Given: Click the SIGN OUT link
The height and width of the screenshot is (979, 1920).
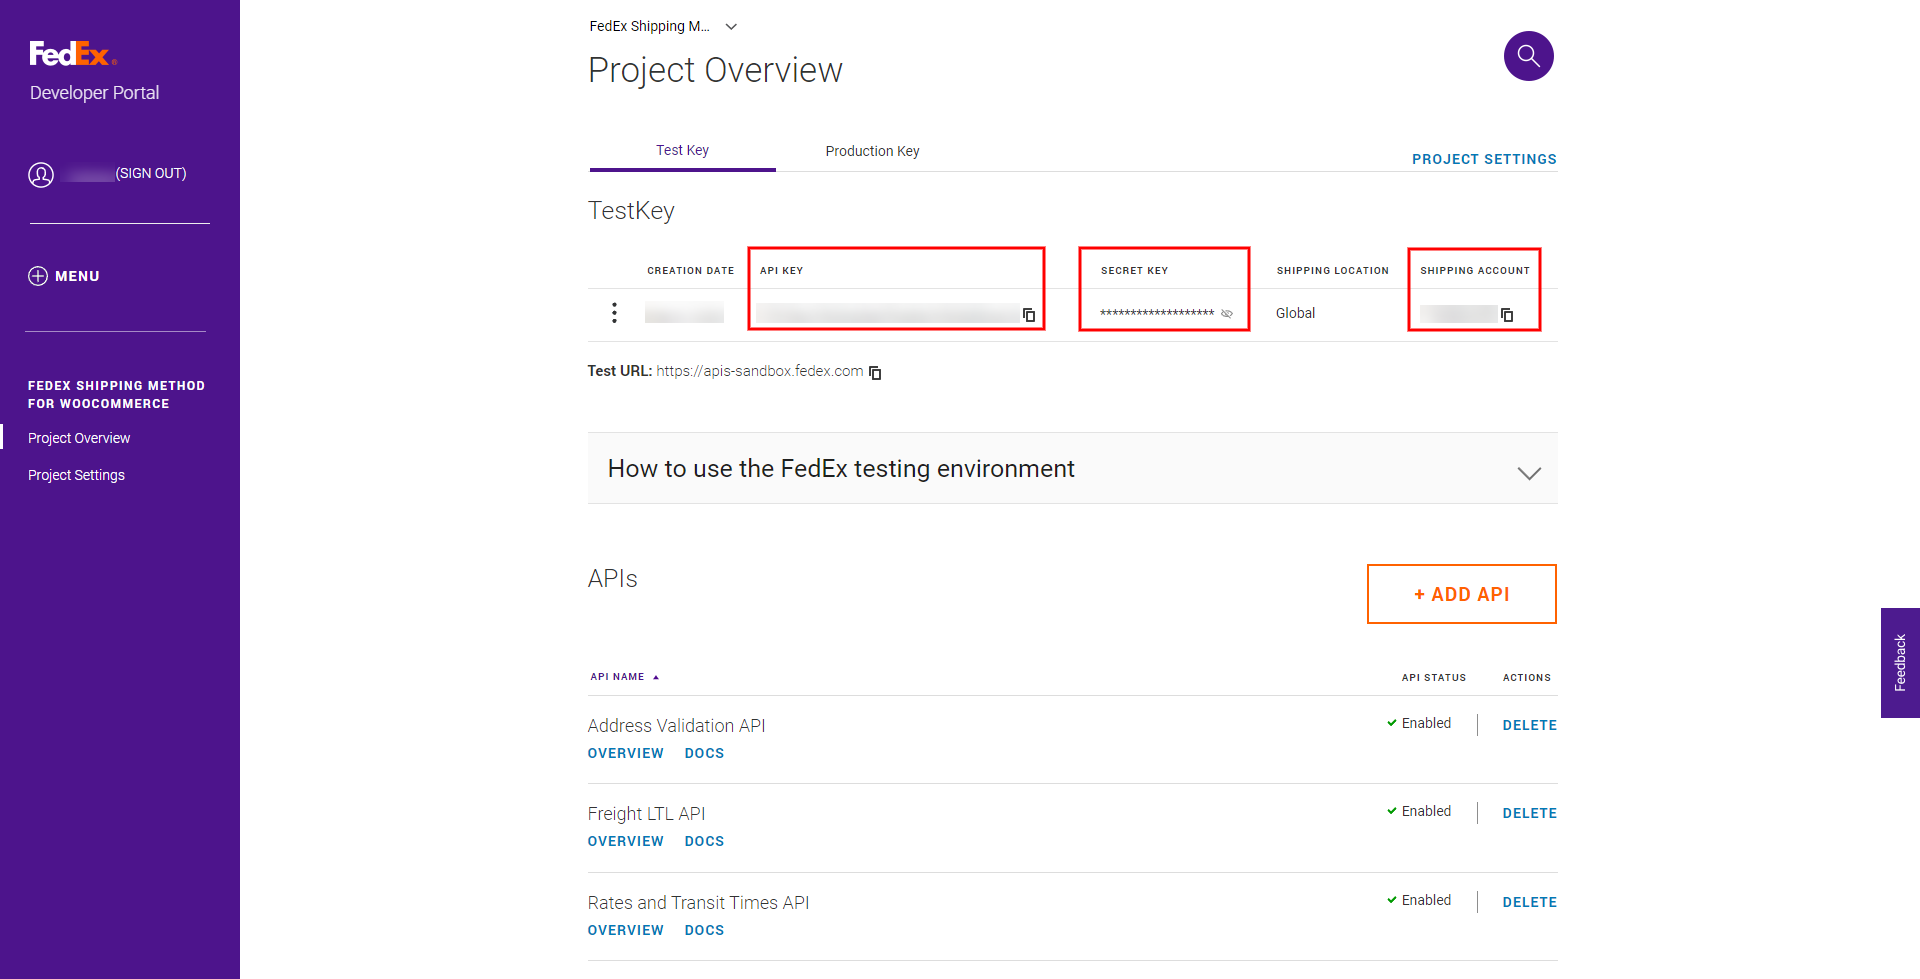Looking at the screenshot, I should tap(151, 173).
